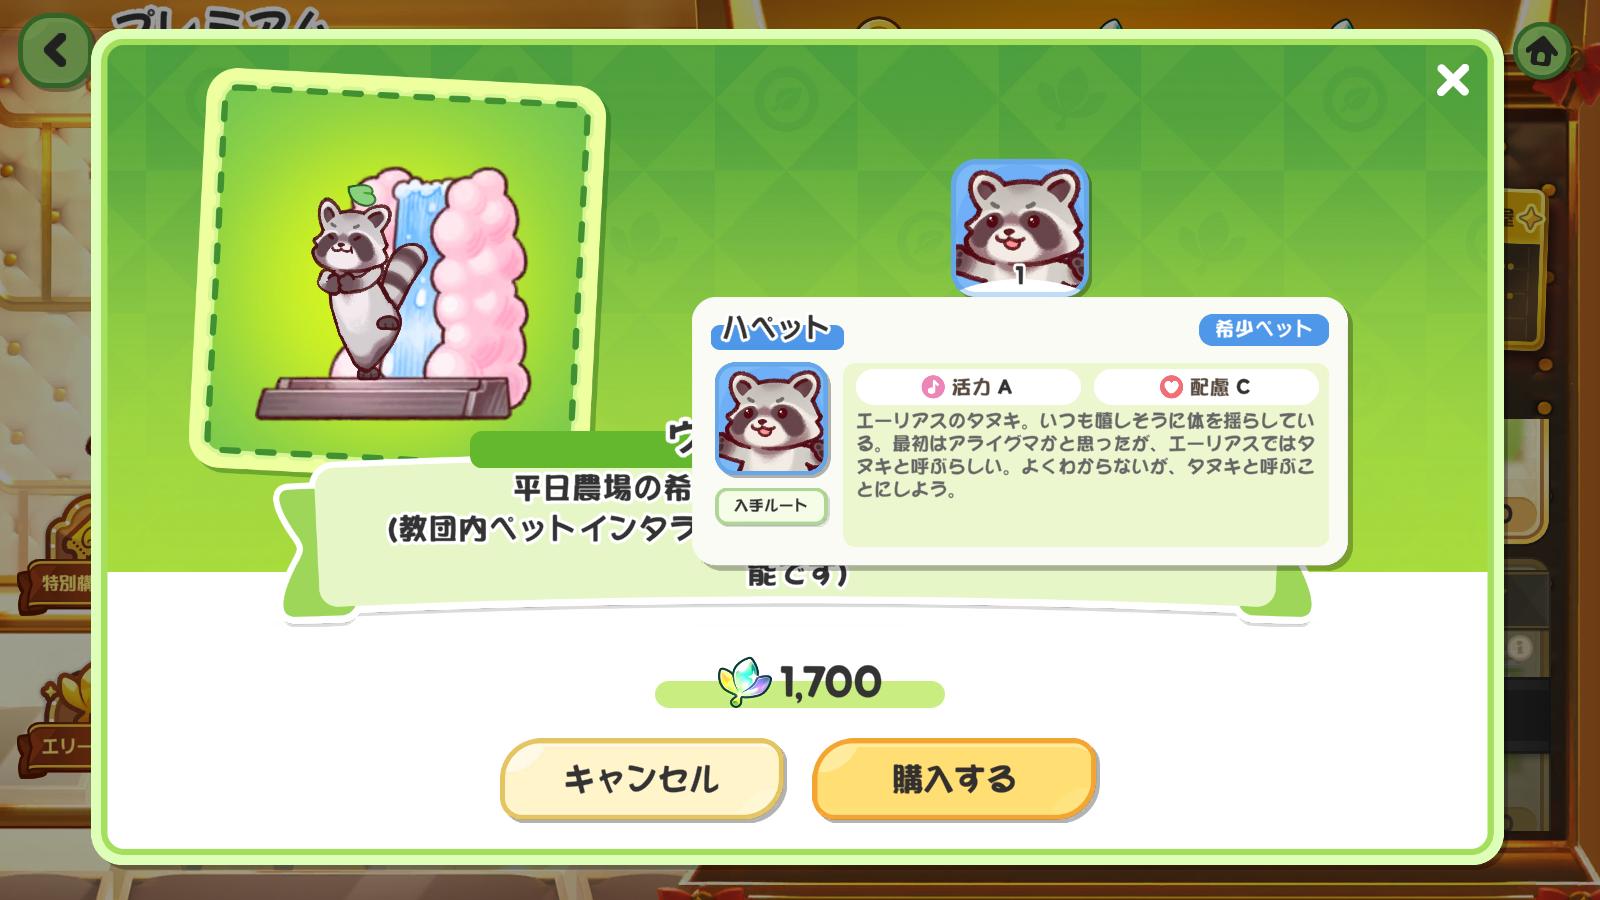The width and height of the screenshot is (1600, 900).
Task: Select the raccoon portrait in pet tooltip
Action: coord(772,419)
